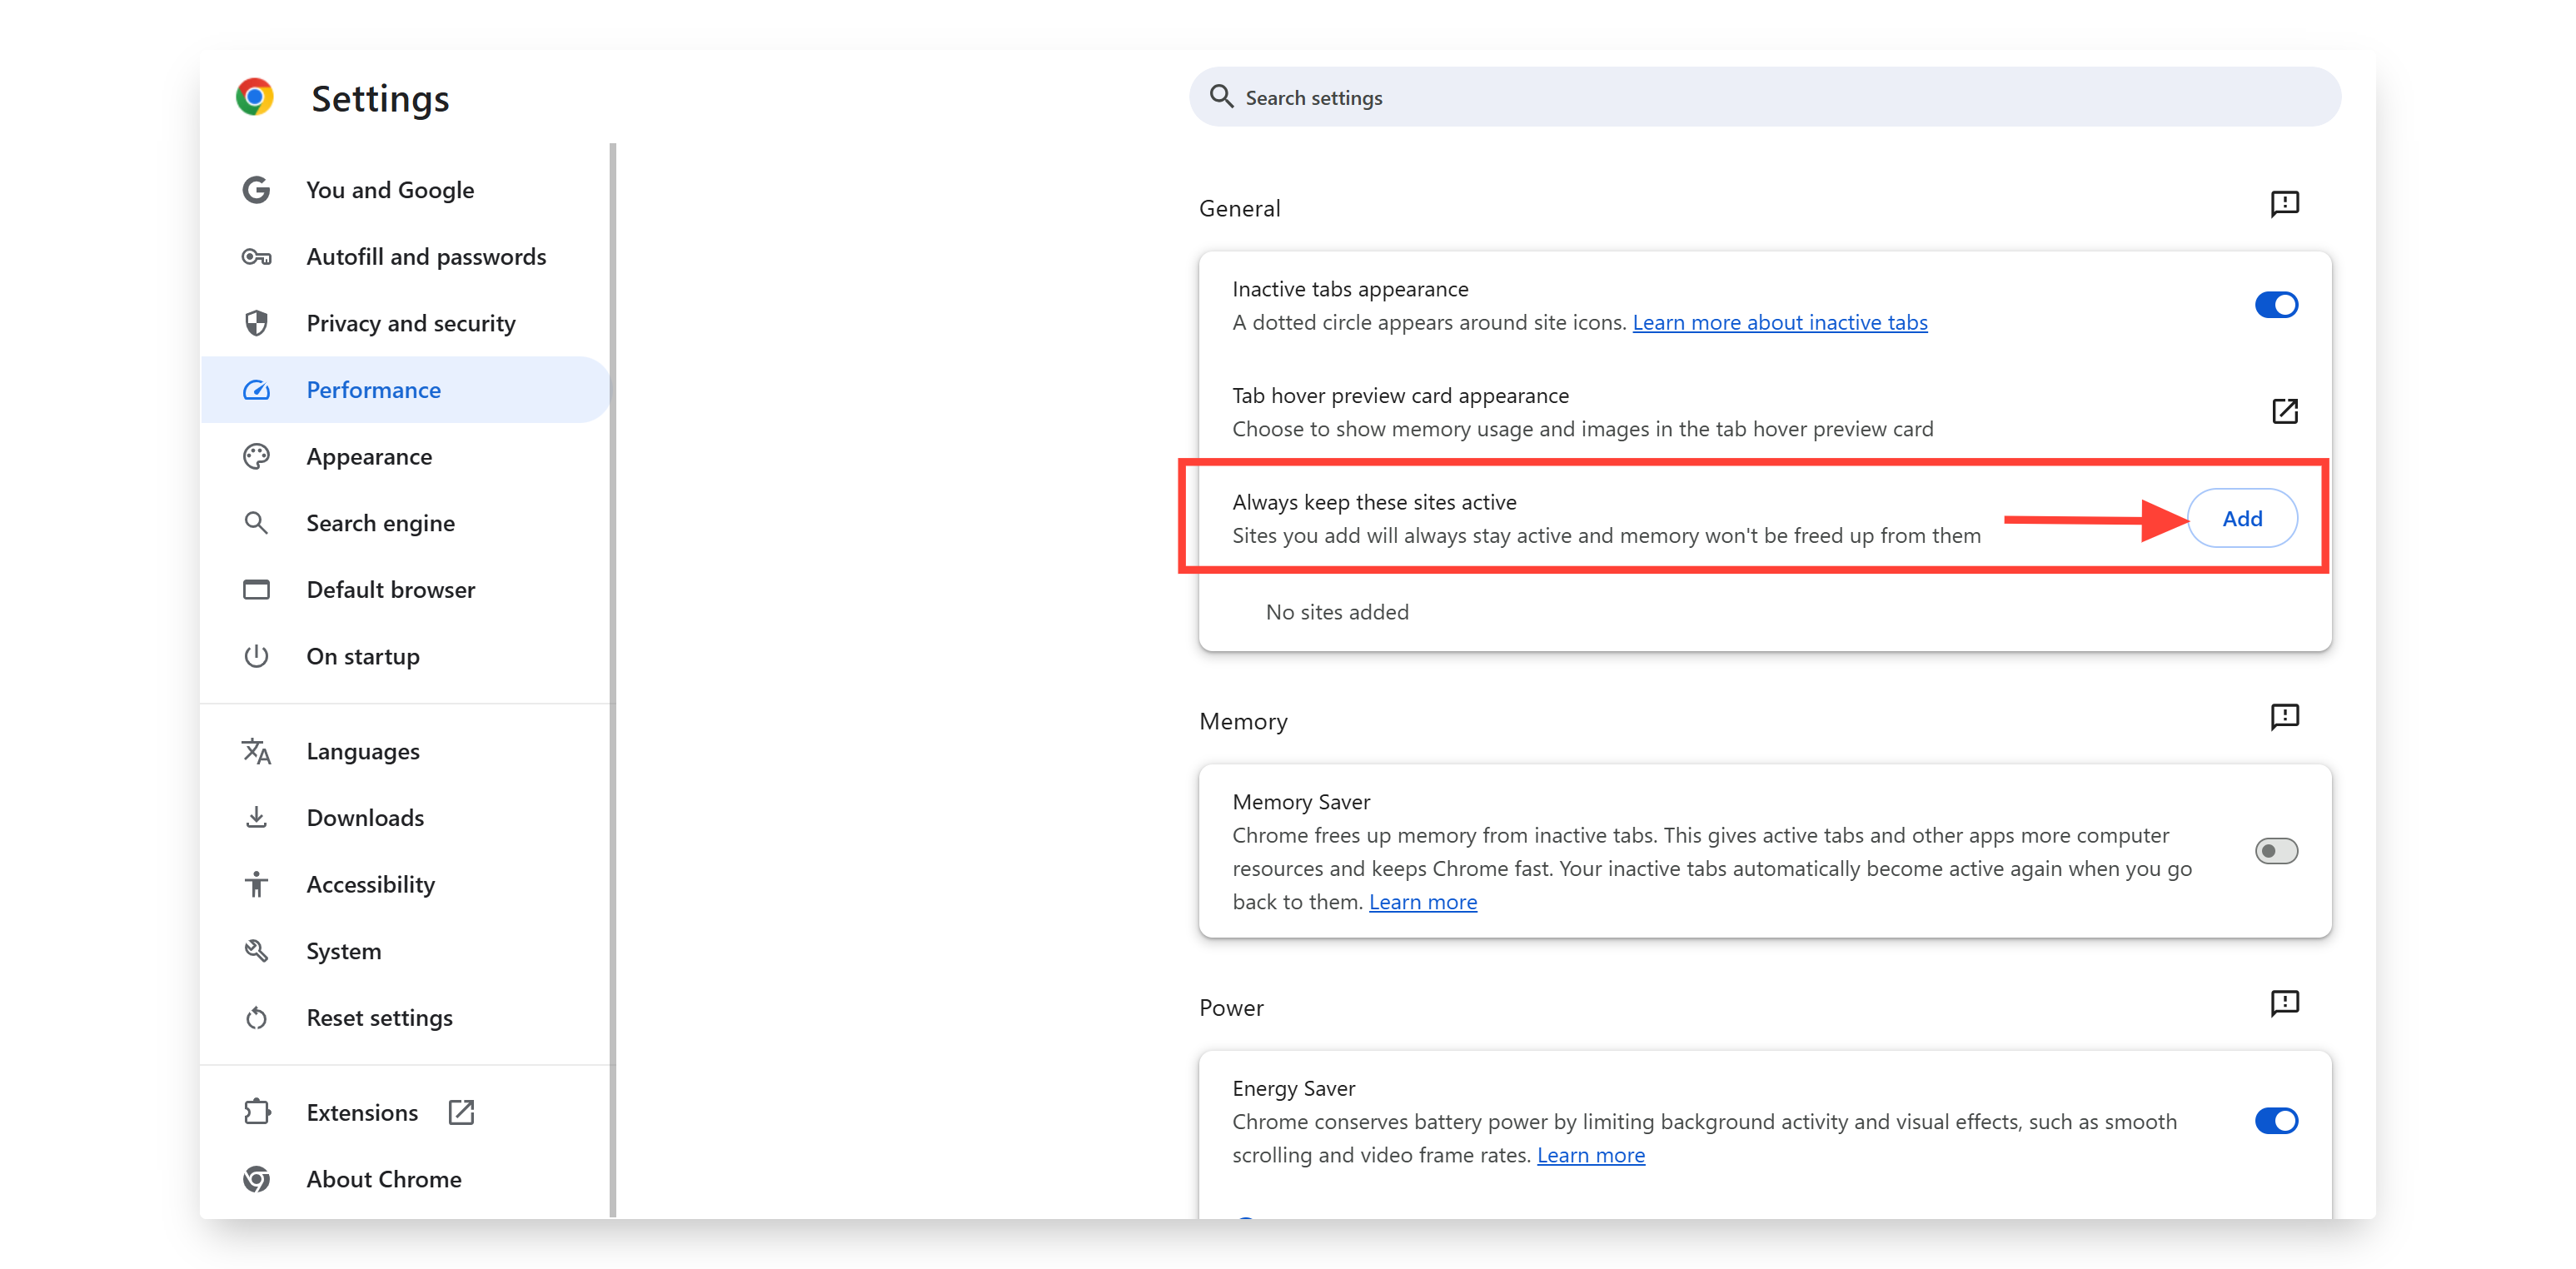The image size is (2576, 1269).
Task: Click the external link icon next to Extensions
Action: 461,1112
